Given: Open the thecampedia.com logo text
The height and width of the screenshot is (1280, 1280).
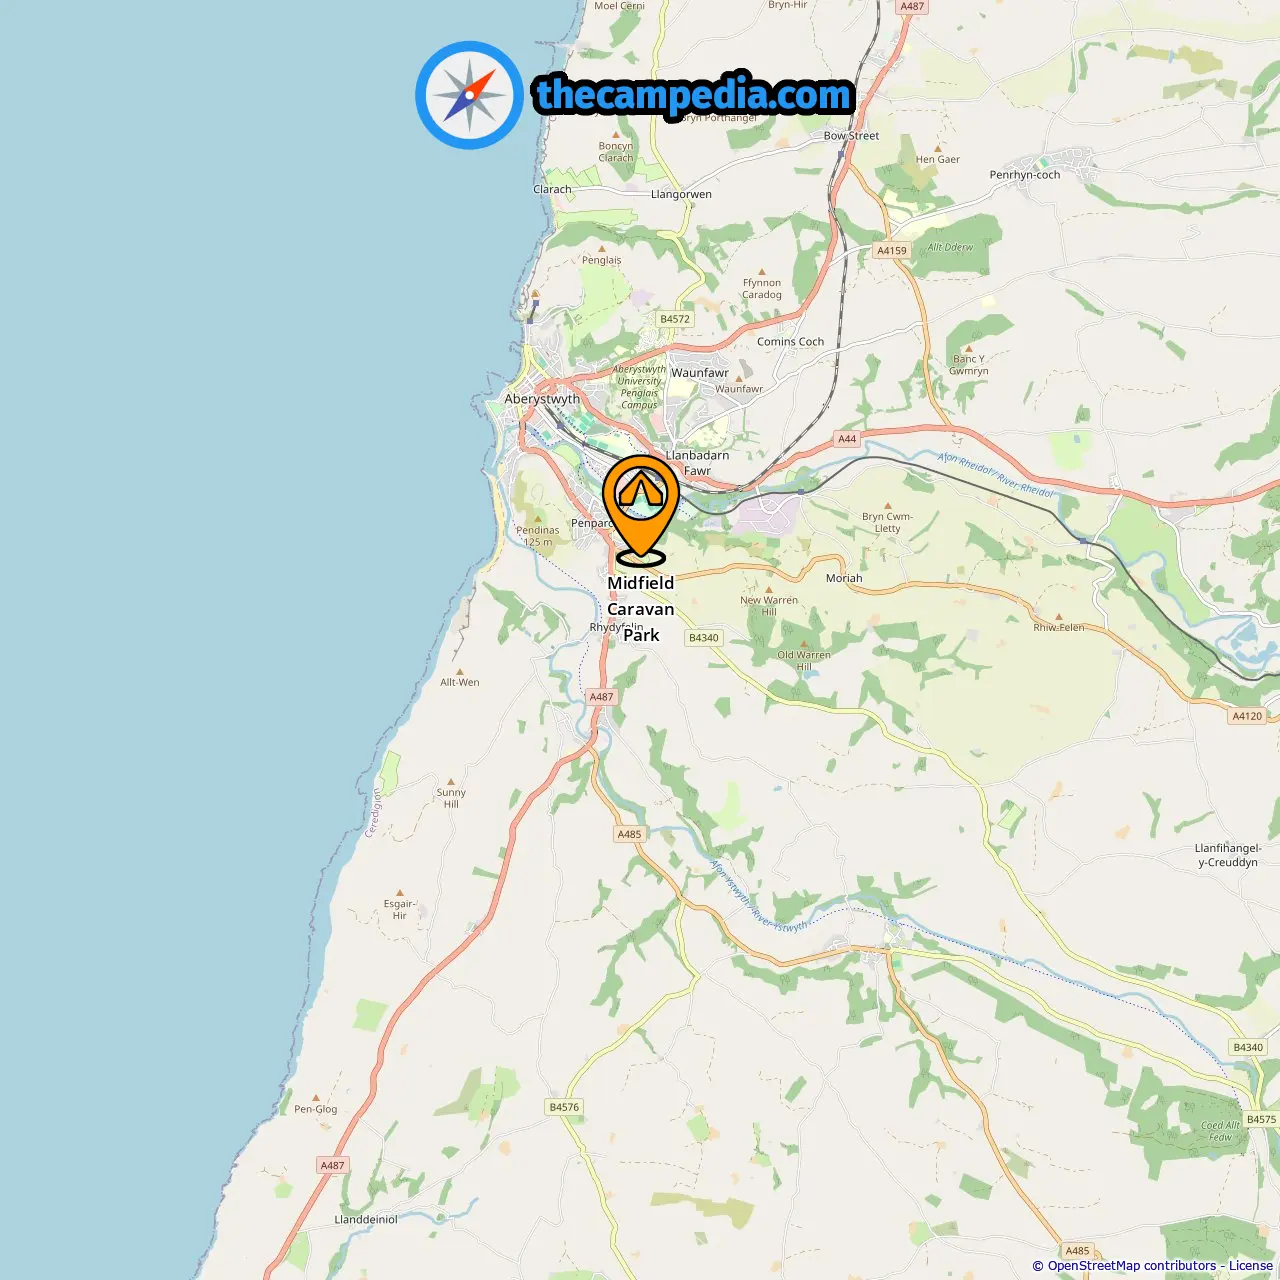Looking at the screenshot, I should pos(694,95).
